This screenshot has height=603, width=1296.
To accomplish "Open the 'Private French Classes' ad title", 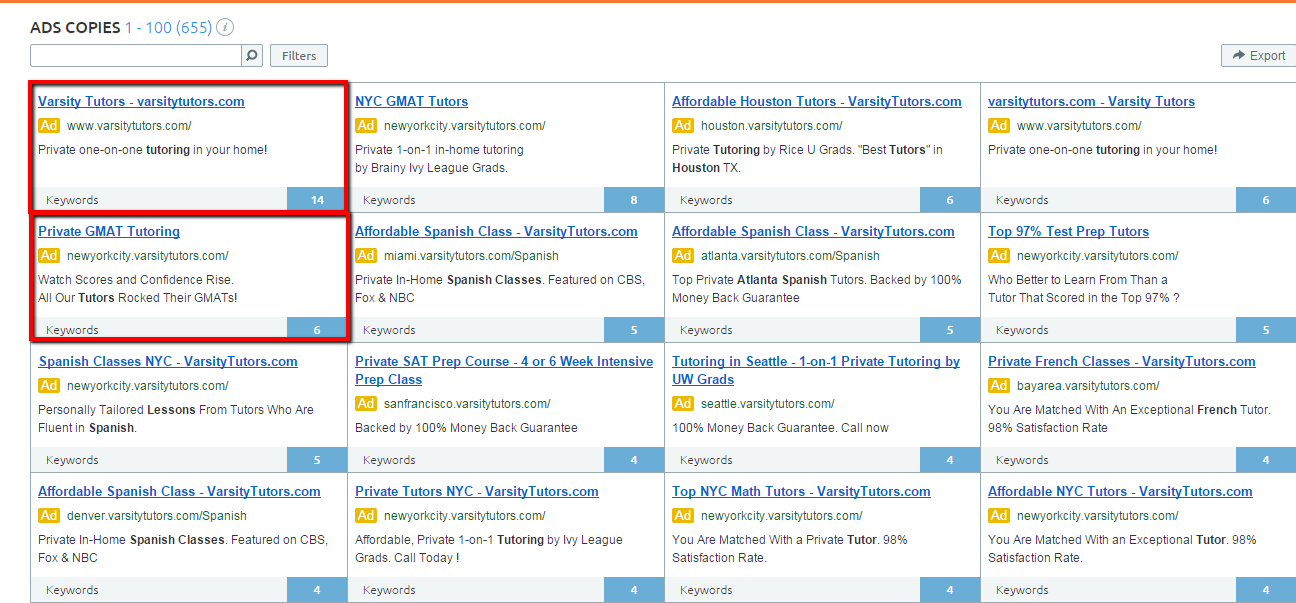I will [x=1122, y=361].
